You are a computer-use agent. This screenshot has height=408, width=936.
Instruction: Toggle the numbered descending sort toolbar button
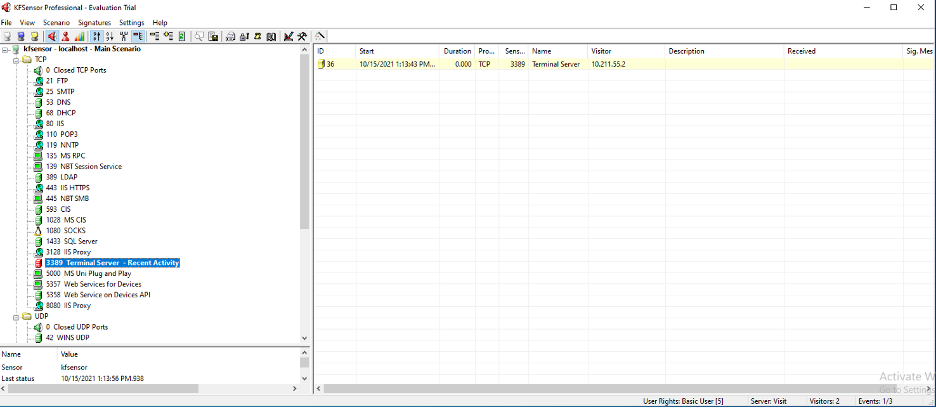coord(110,36)
